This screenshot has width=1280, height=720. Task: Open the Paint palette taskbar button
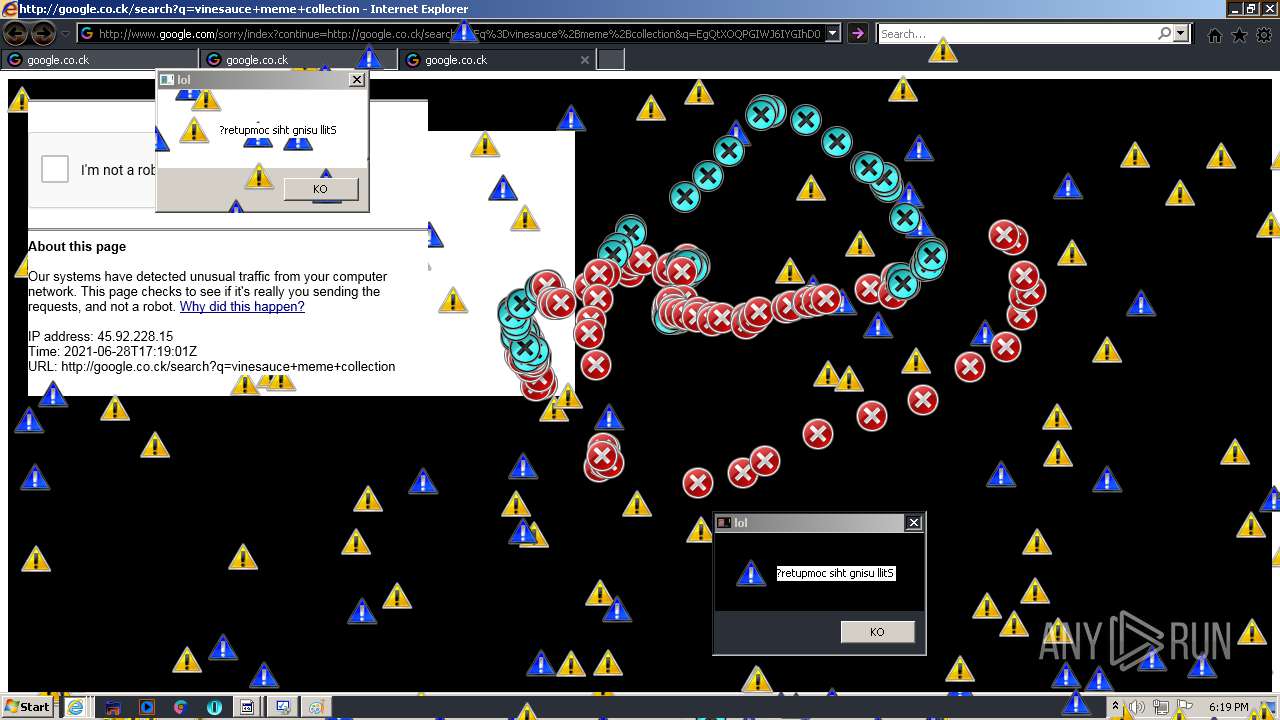(x=316, y=707)
